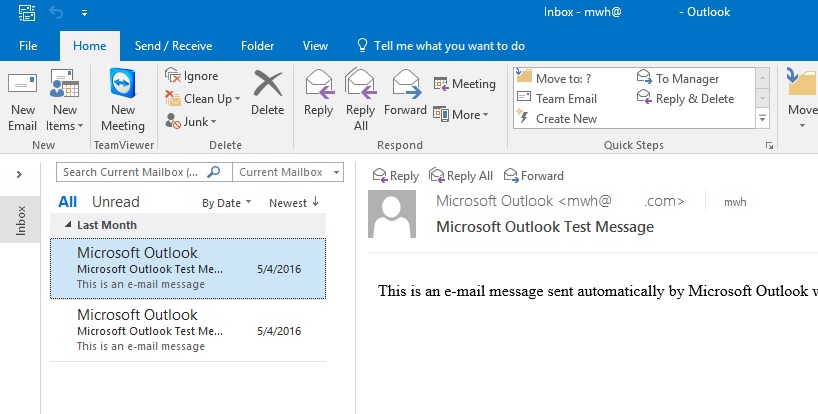Choose Create New quick step
Image resolution: width=818 pixels, height=414 pixels.
(557, 118)
